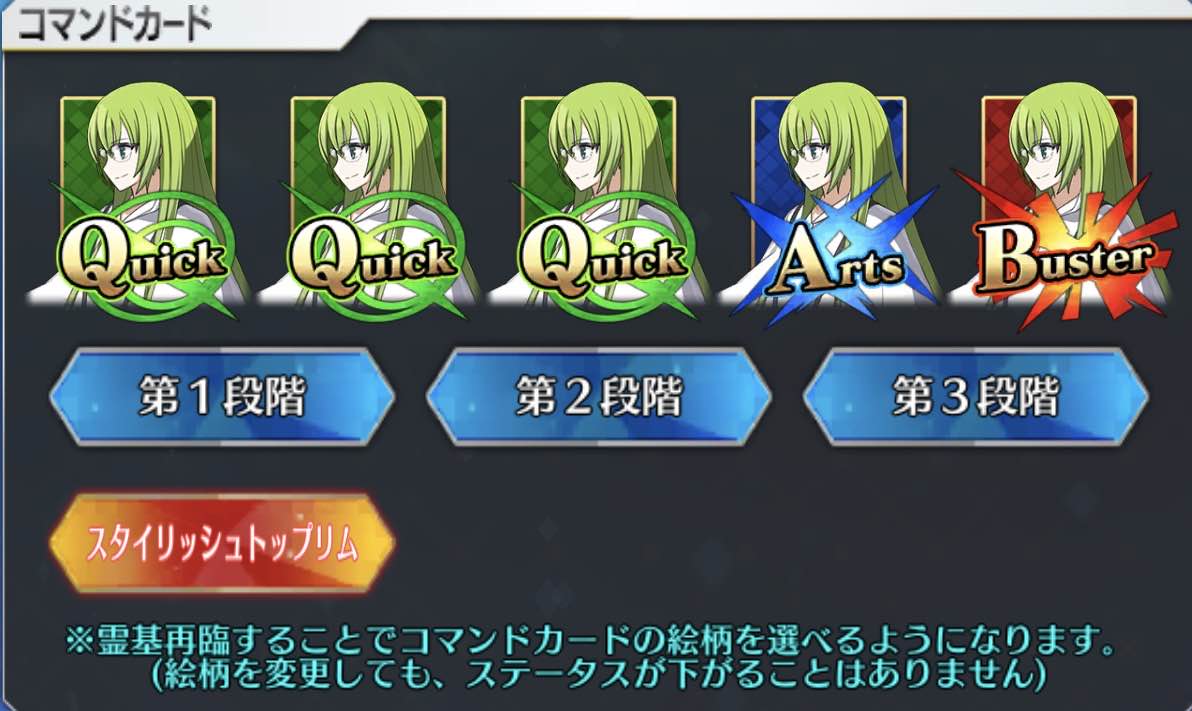Choose the スタイリッシュトップリム costume option
This screenshot has height=711, width=1192.
pyautogui.click(x=222, y=543)
